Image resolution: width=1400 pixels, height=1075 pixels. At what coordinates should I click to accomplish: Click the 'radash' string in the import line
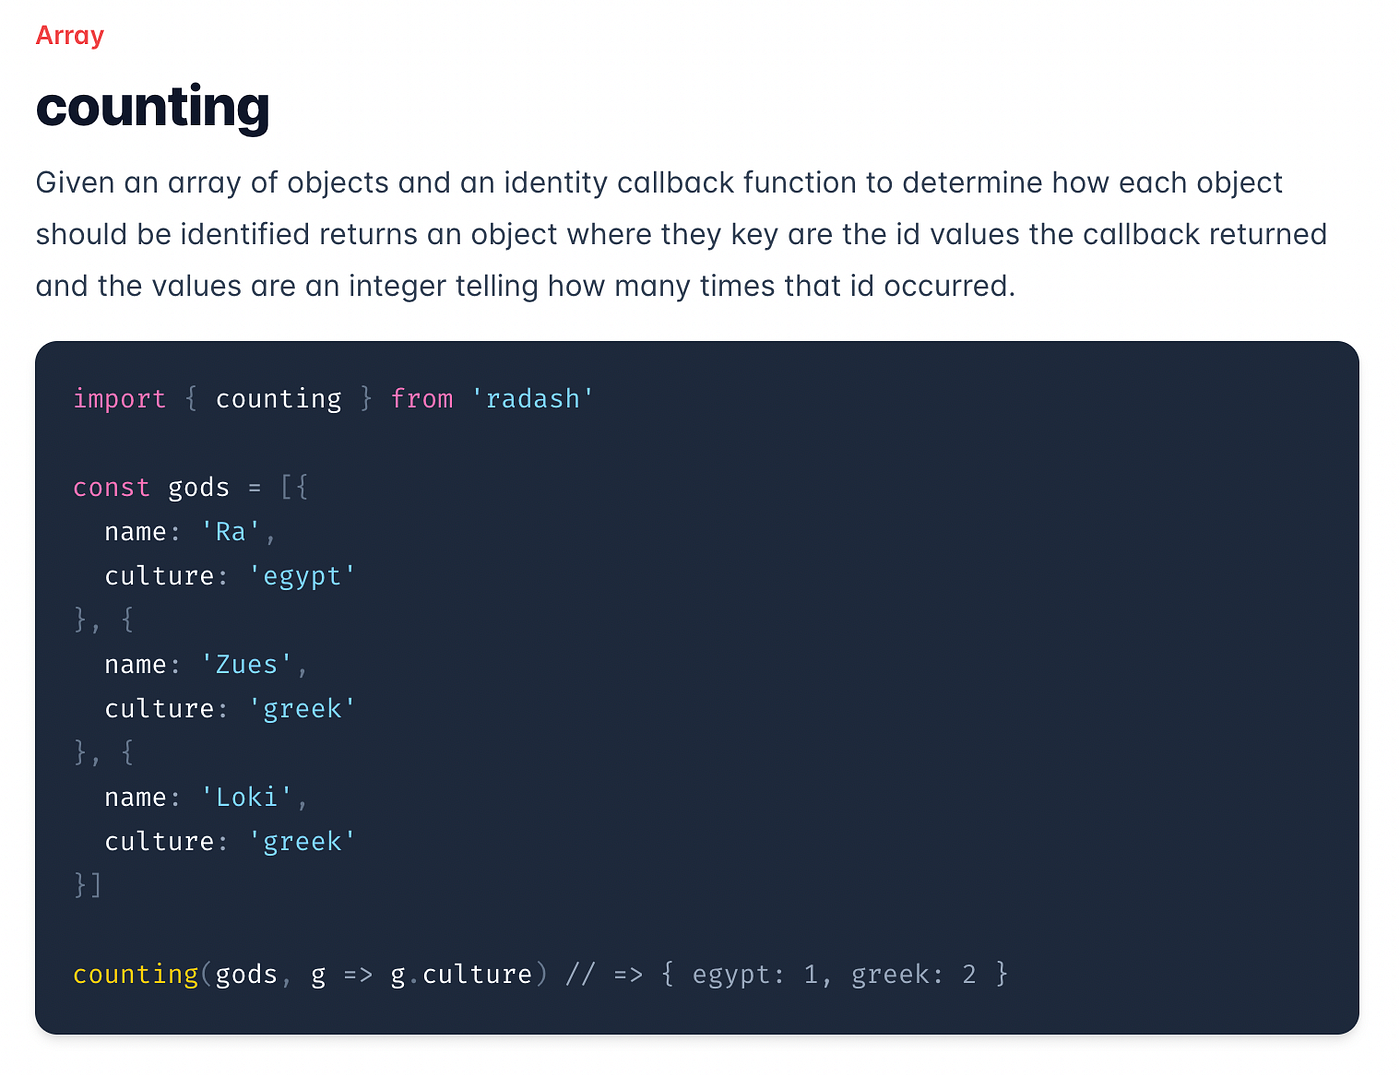coord(533,399)
